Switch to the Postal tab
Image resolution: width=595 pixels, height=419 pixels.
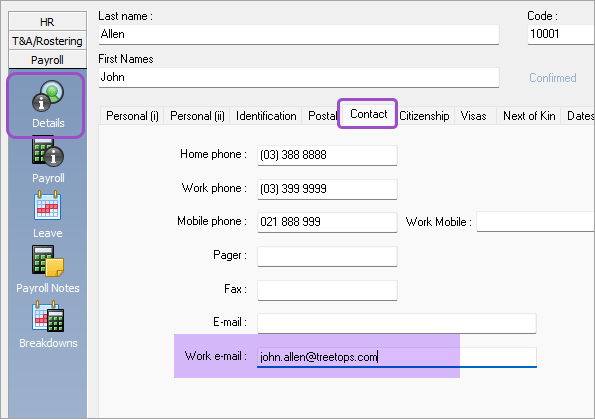click(322, 116)
